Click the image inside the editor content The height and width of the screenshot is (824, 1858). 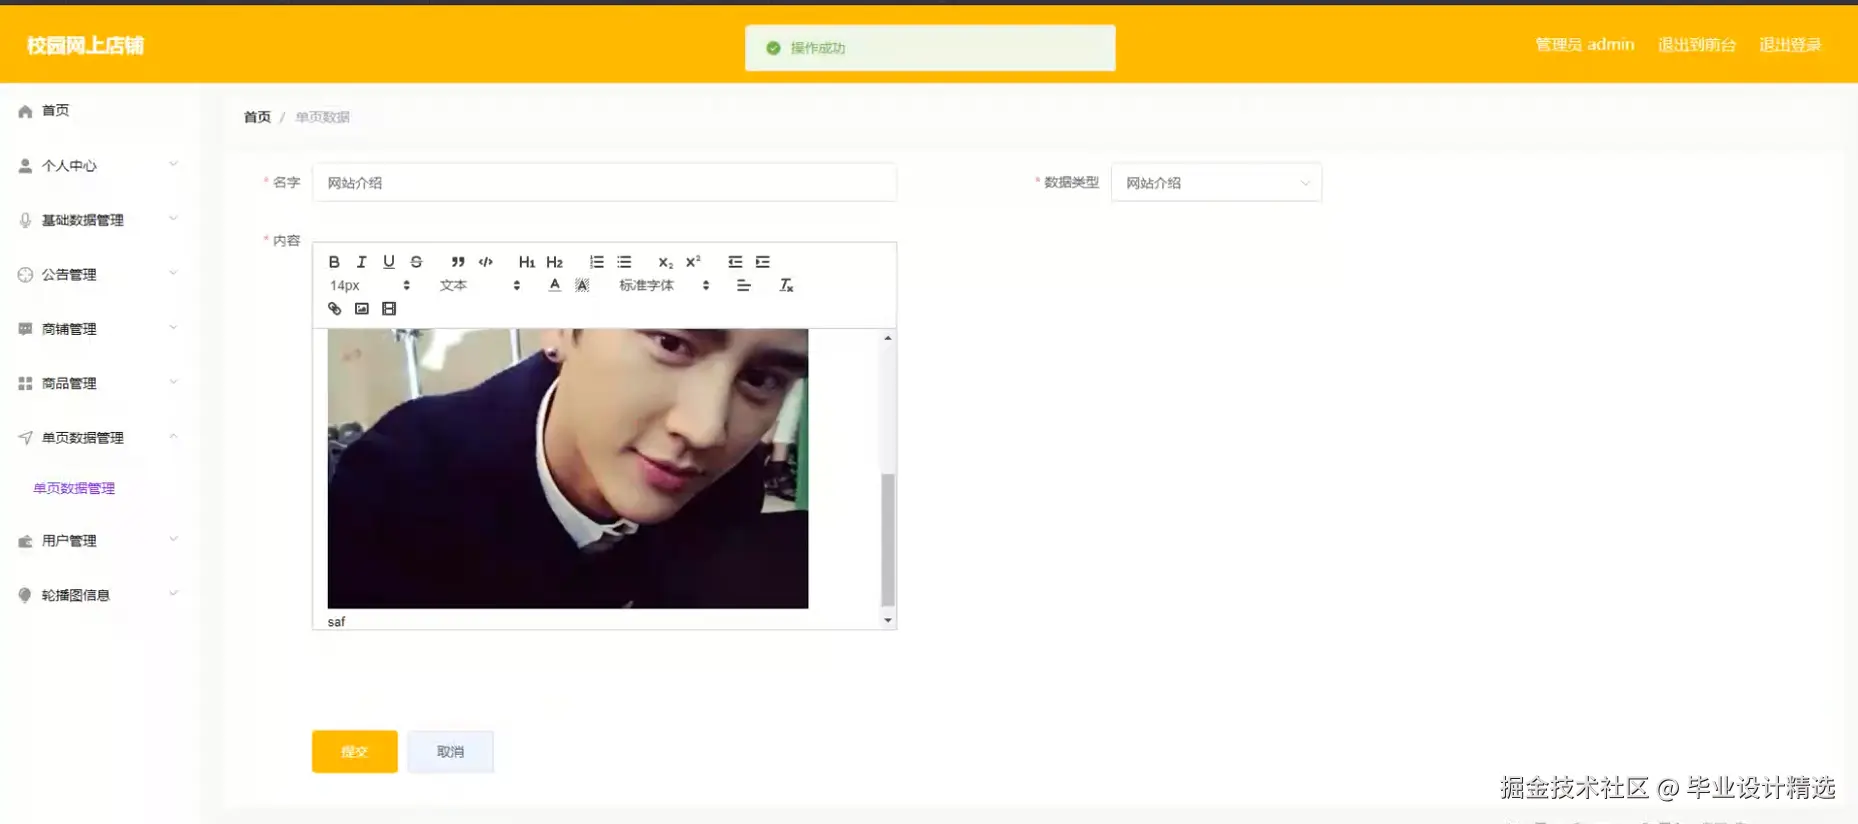click(568, 468)
